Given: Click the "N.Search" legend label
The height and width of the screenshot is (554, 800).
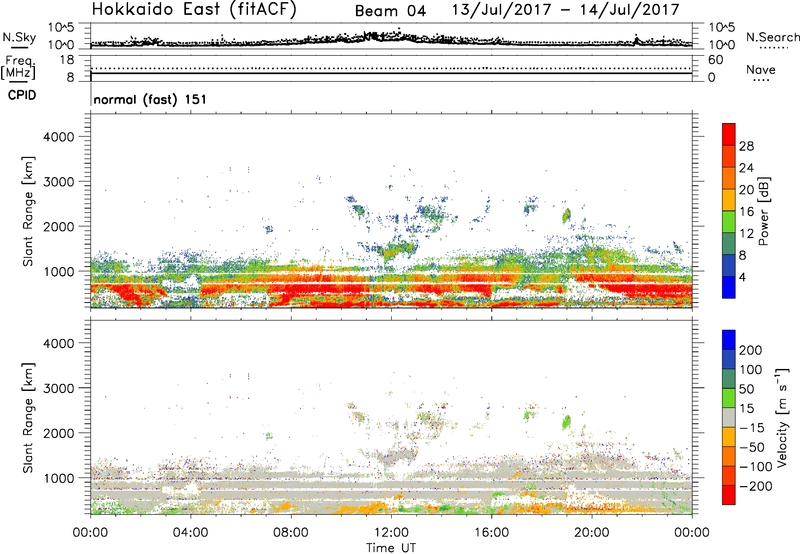Looking at the screenshot, I should (772, 37).
